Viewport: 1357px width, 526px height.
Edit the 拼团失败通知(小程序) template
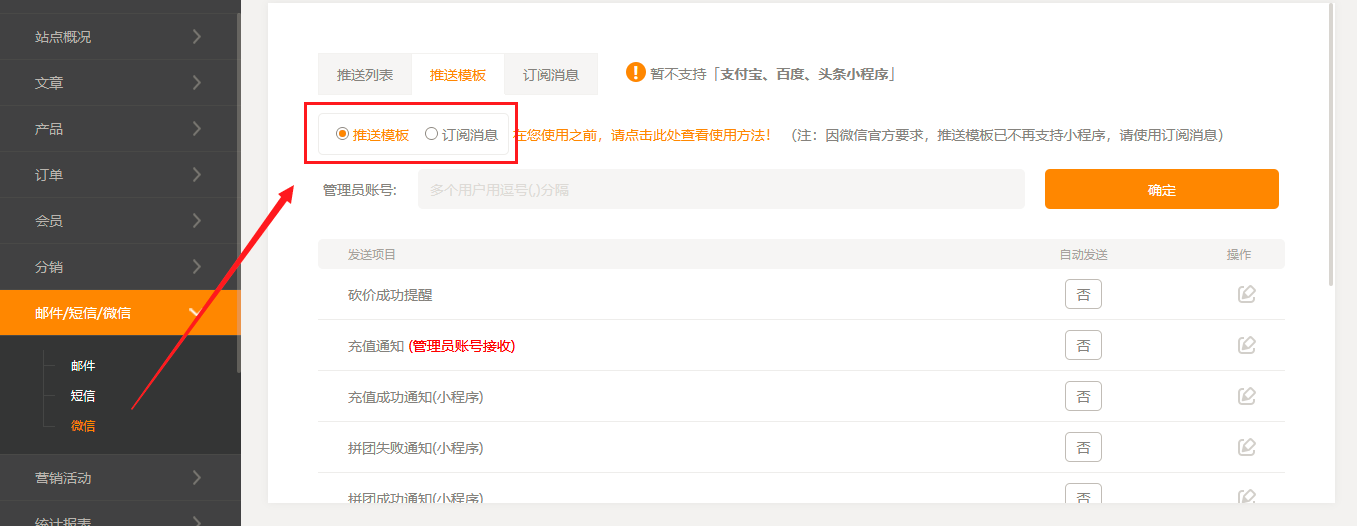click(1246, 447)
